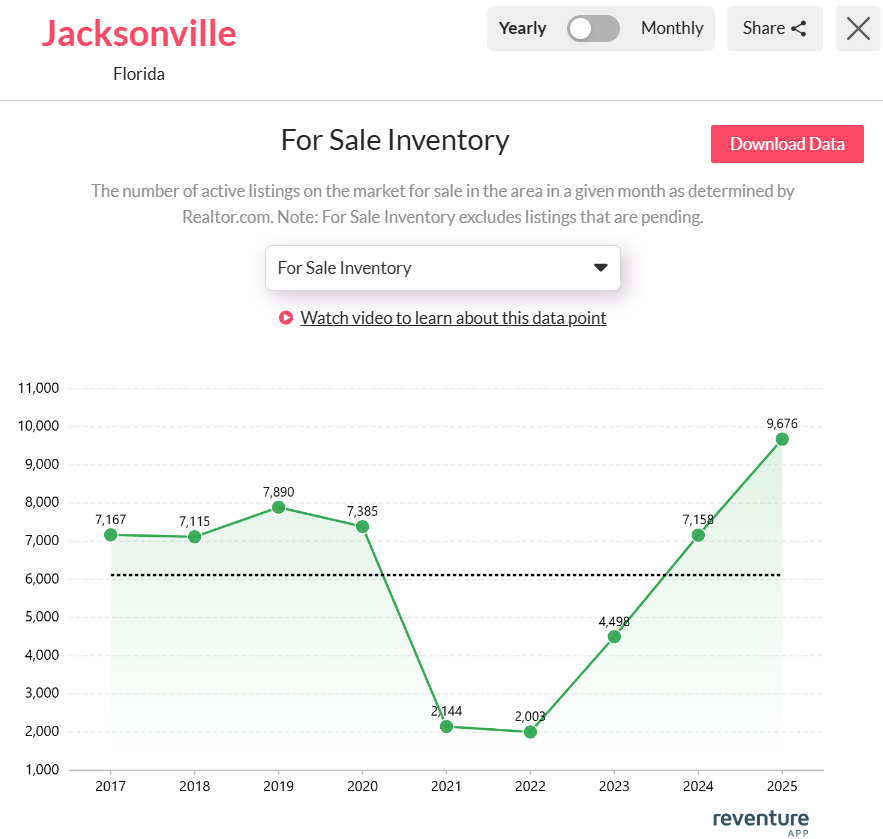Click the dropdown arrow caret

tap(600, 267)
